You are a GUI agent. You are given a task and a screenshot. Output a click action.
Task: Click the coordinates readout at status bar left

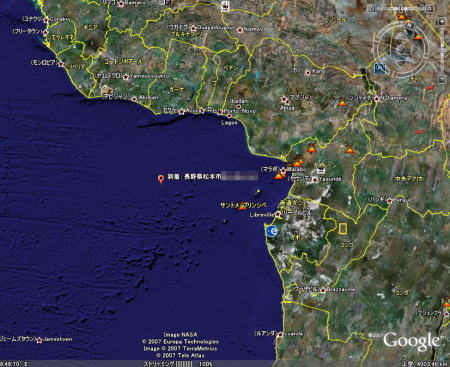[x=14, y=364]
